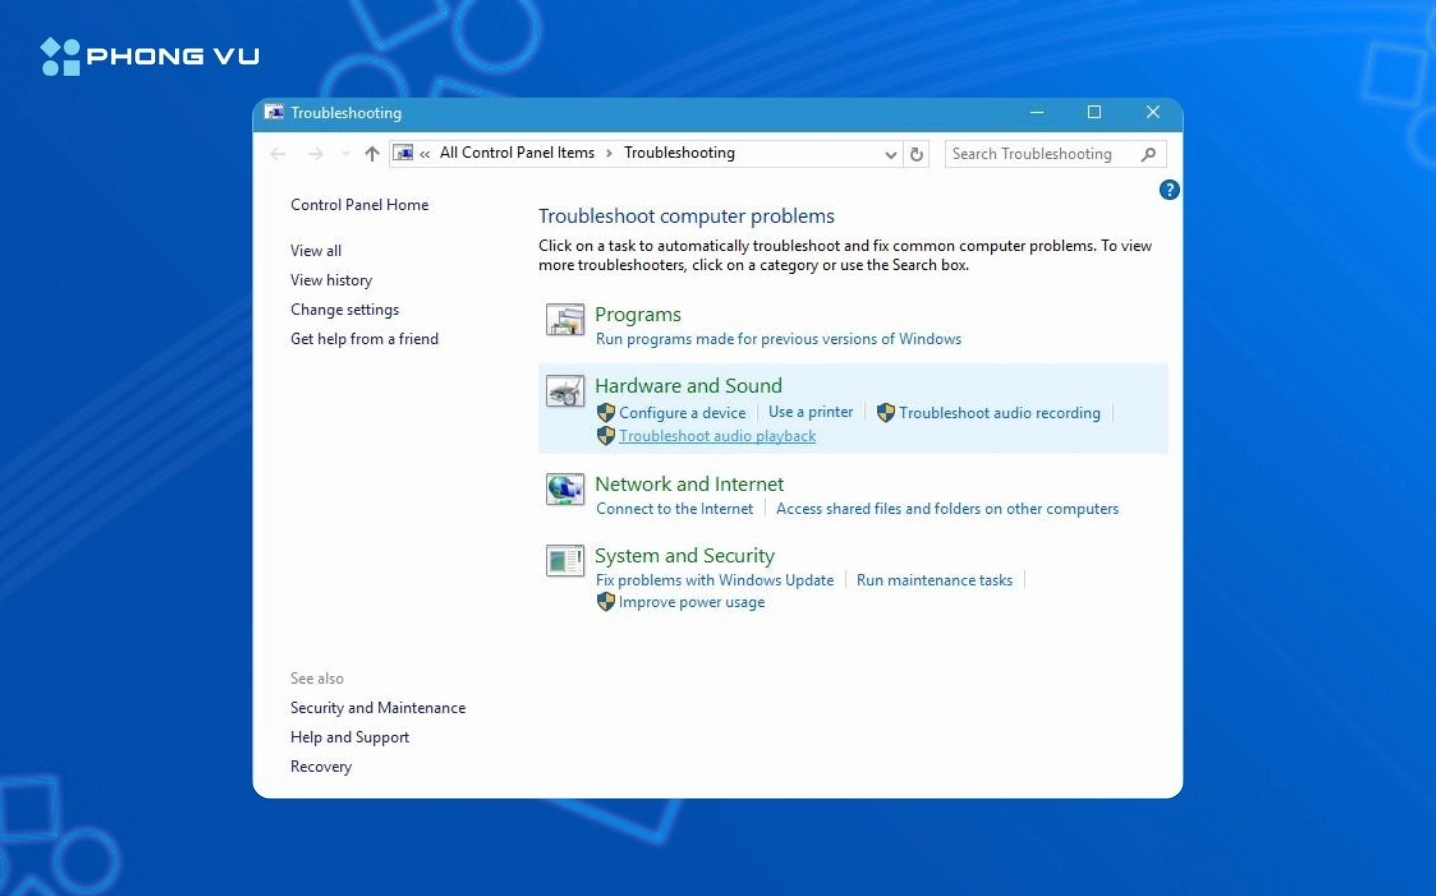Viewport: 1436px width, 896px height.
Task: Click Connect to the Internet
Action: (675, 509)
